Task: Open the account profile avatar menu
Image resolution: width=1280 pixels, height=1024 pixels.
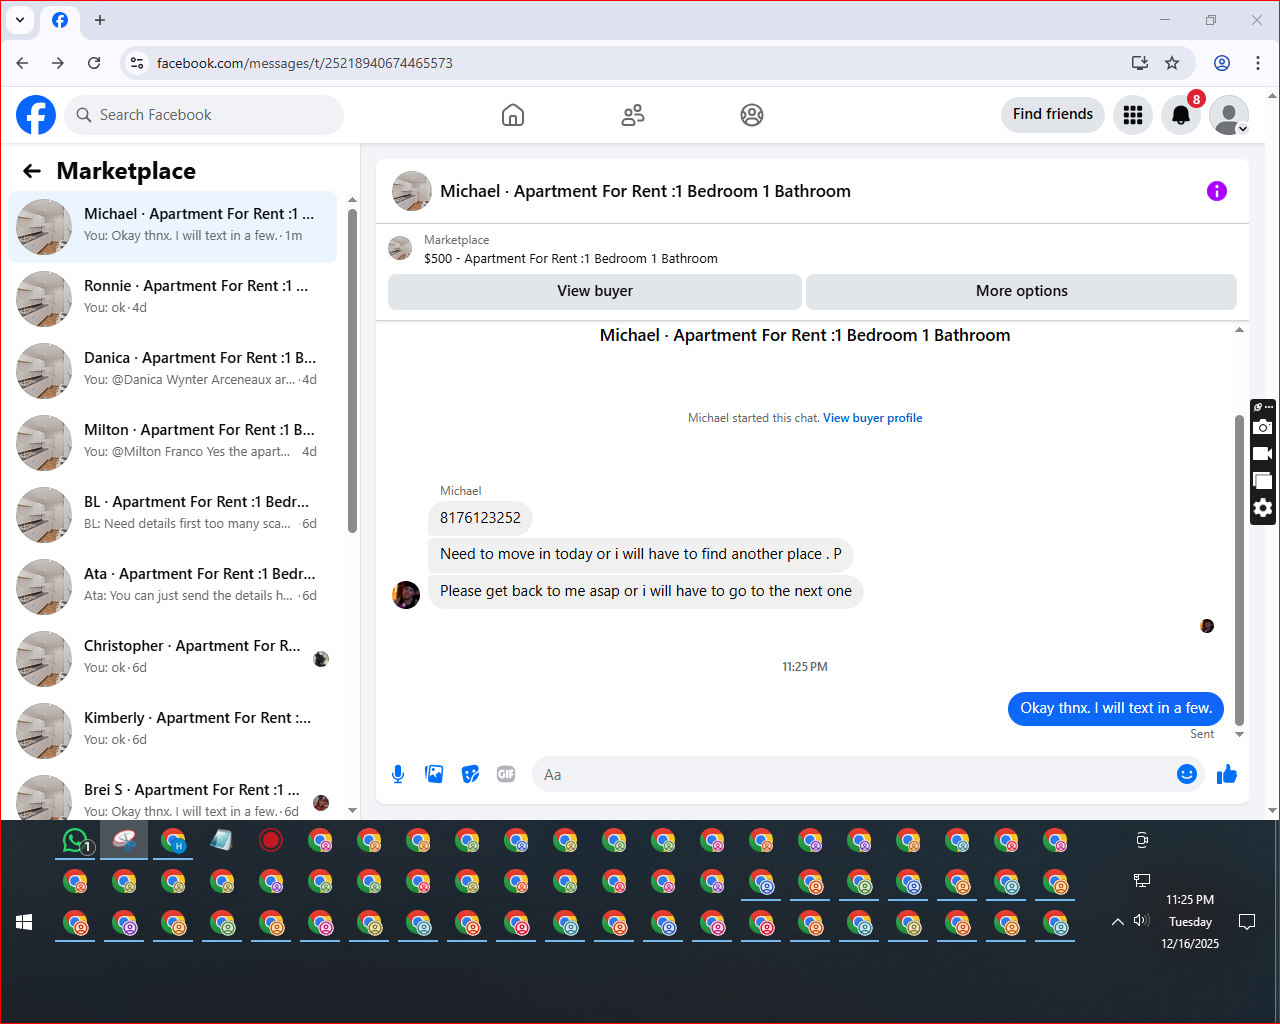Action: pos(1229,115)
